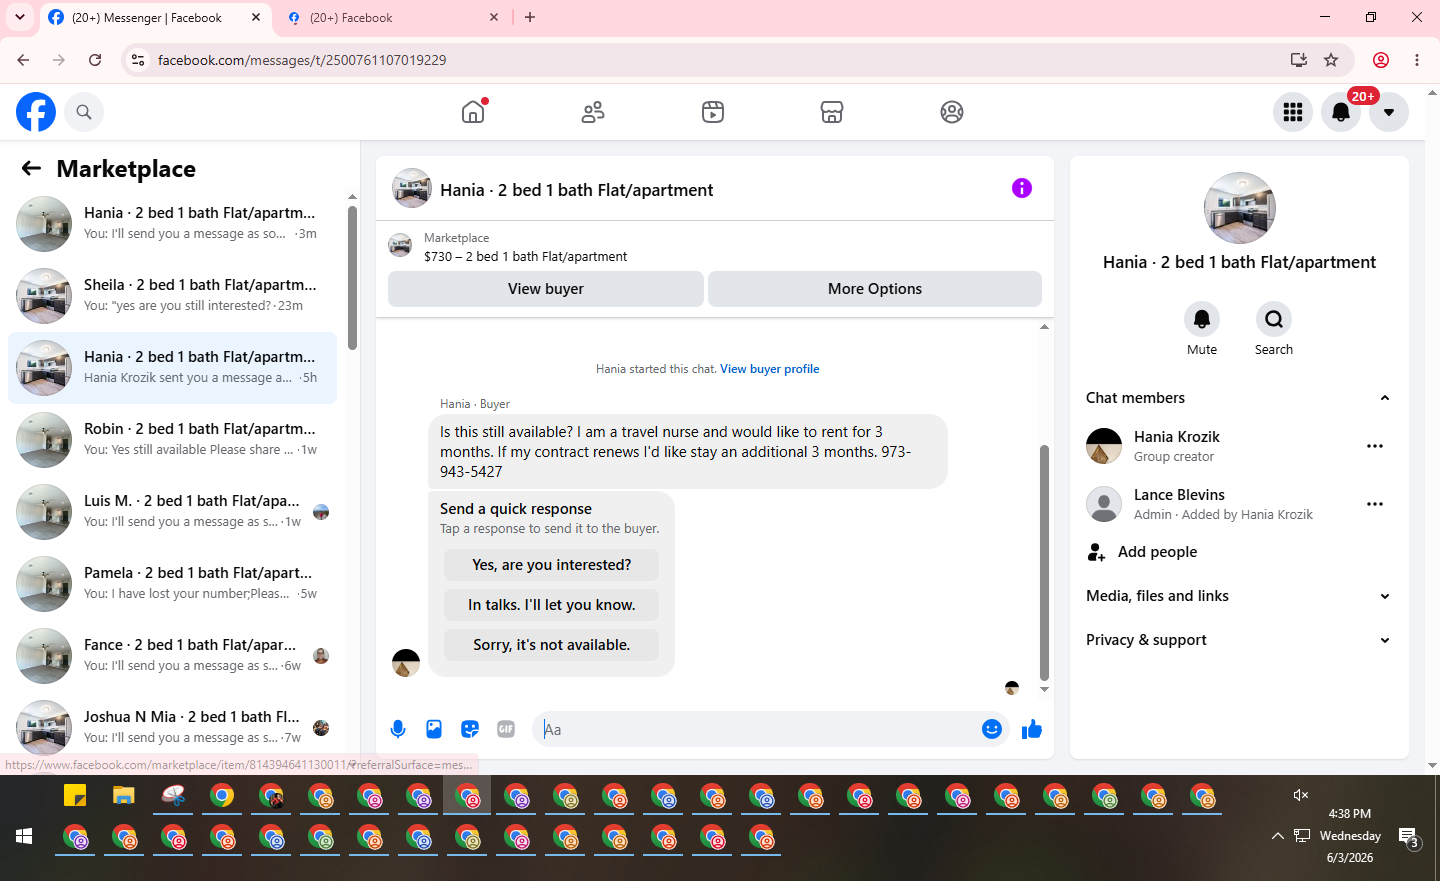Click the More Options button
1440x881 pixels.
(875, 289)
